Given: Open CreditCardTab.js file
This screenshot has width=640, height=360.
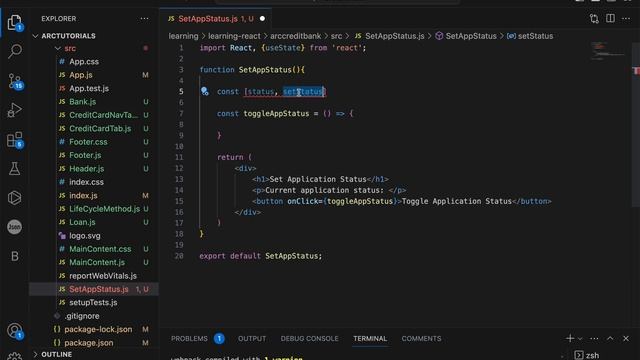Looking at the screenshot, I should [100, 129].
